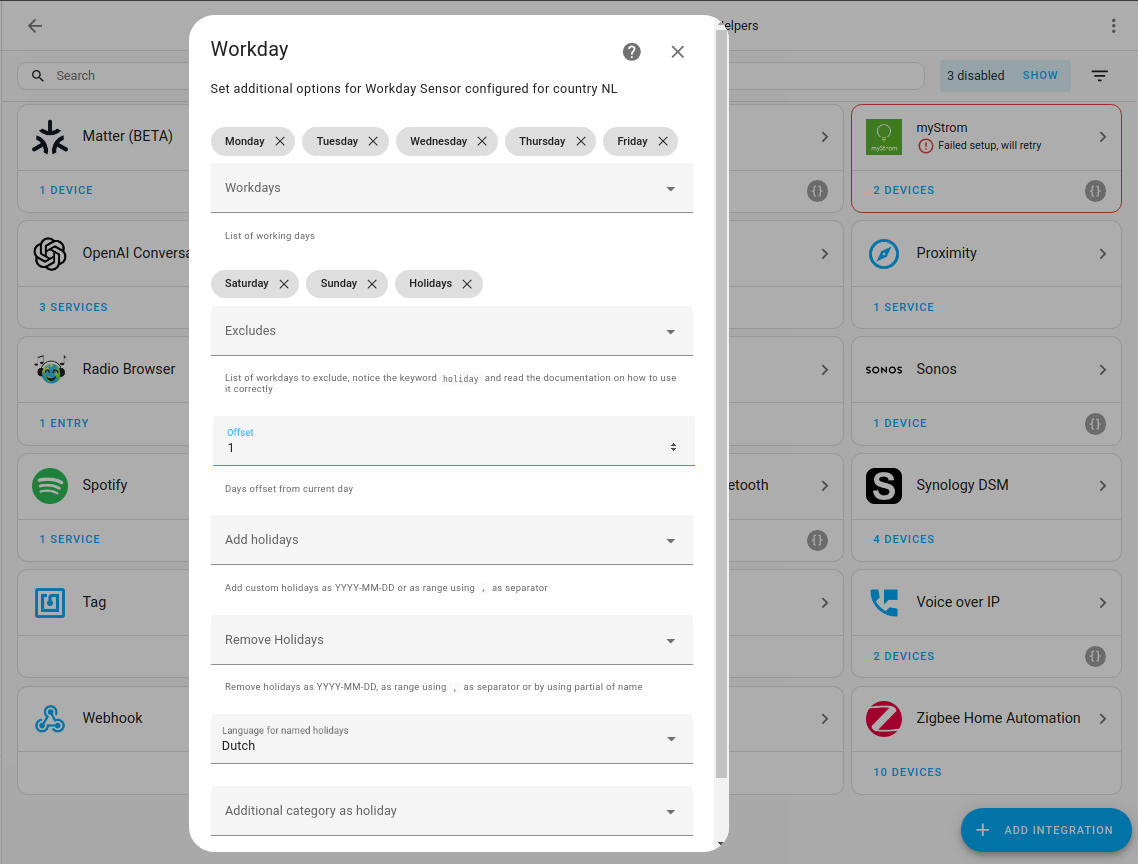Click the Proximity compass icon
Image resolution: width=1138 pixels, height=864 pixels.
883,253
